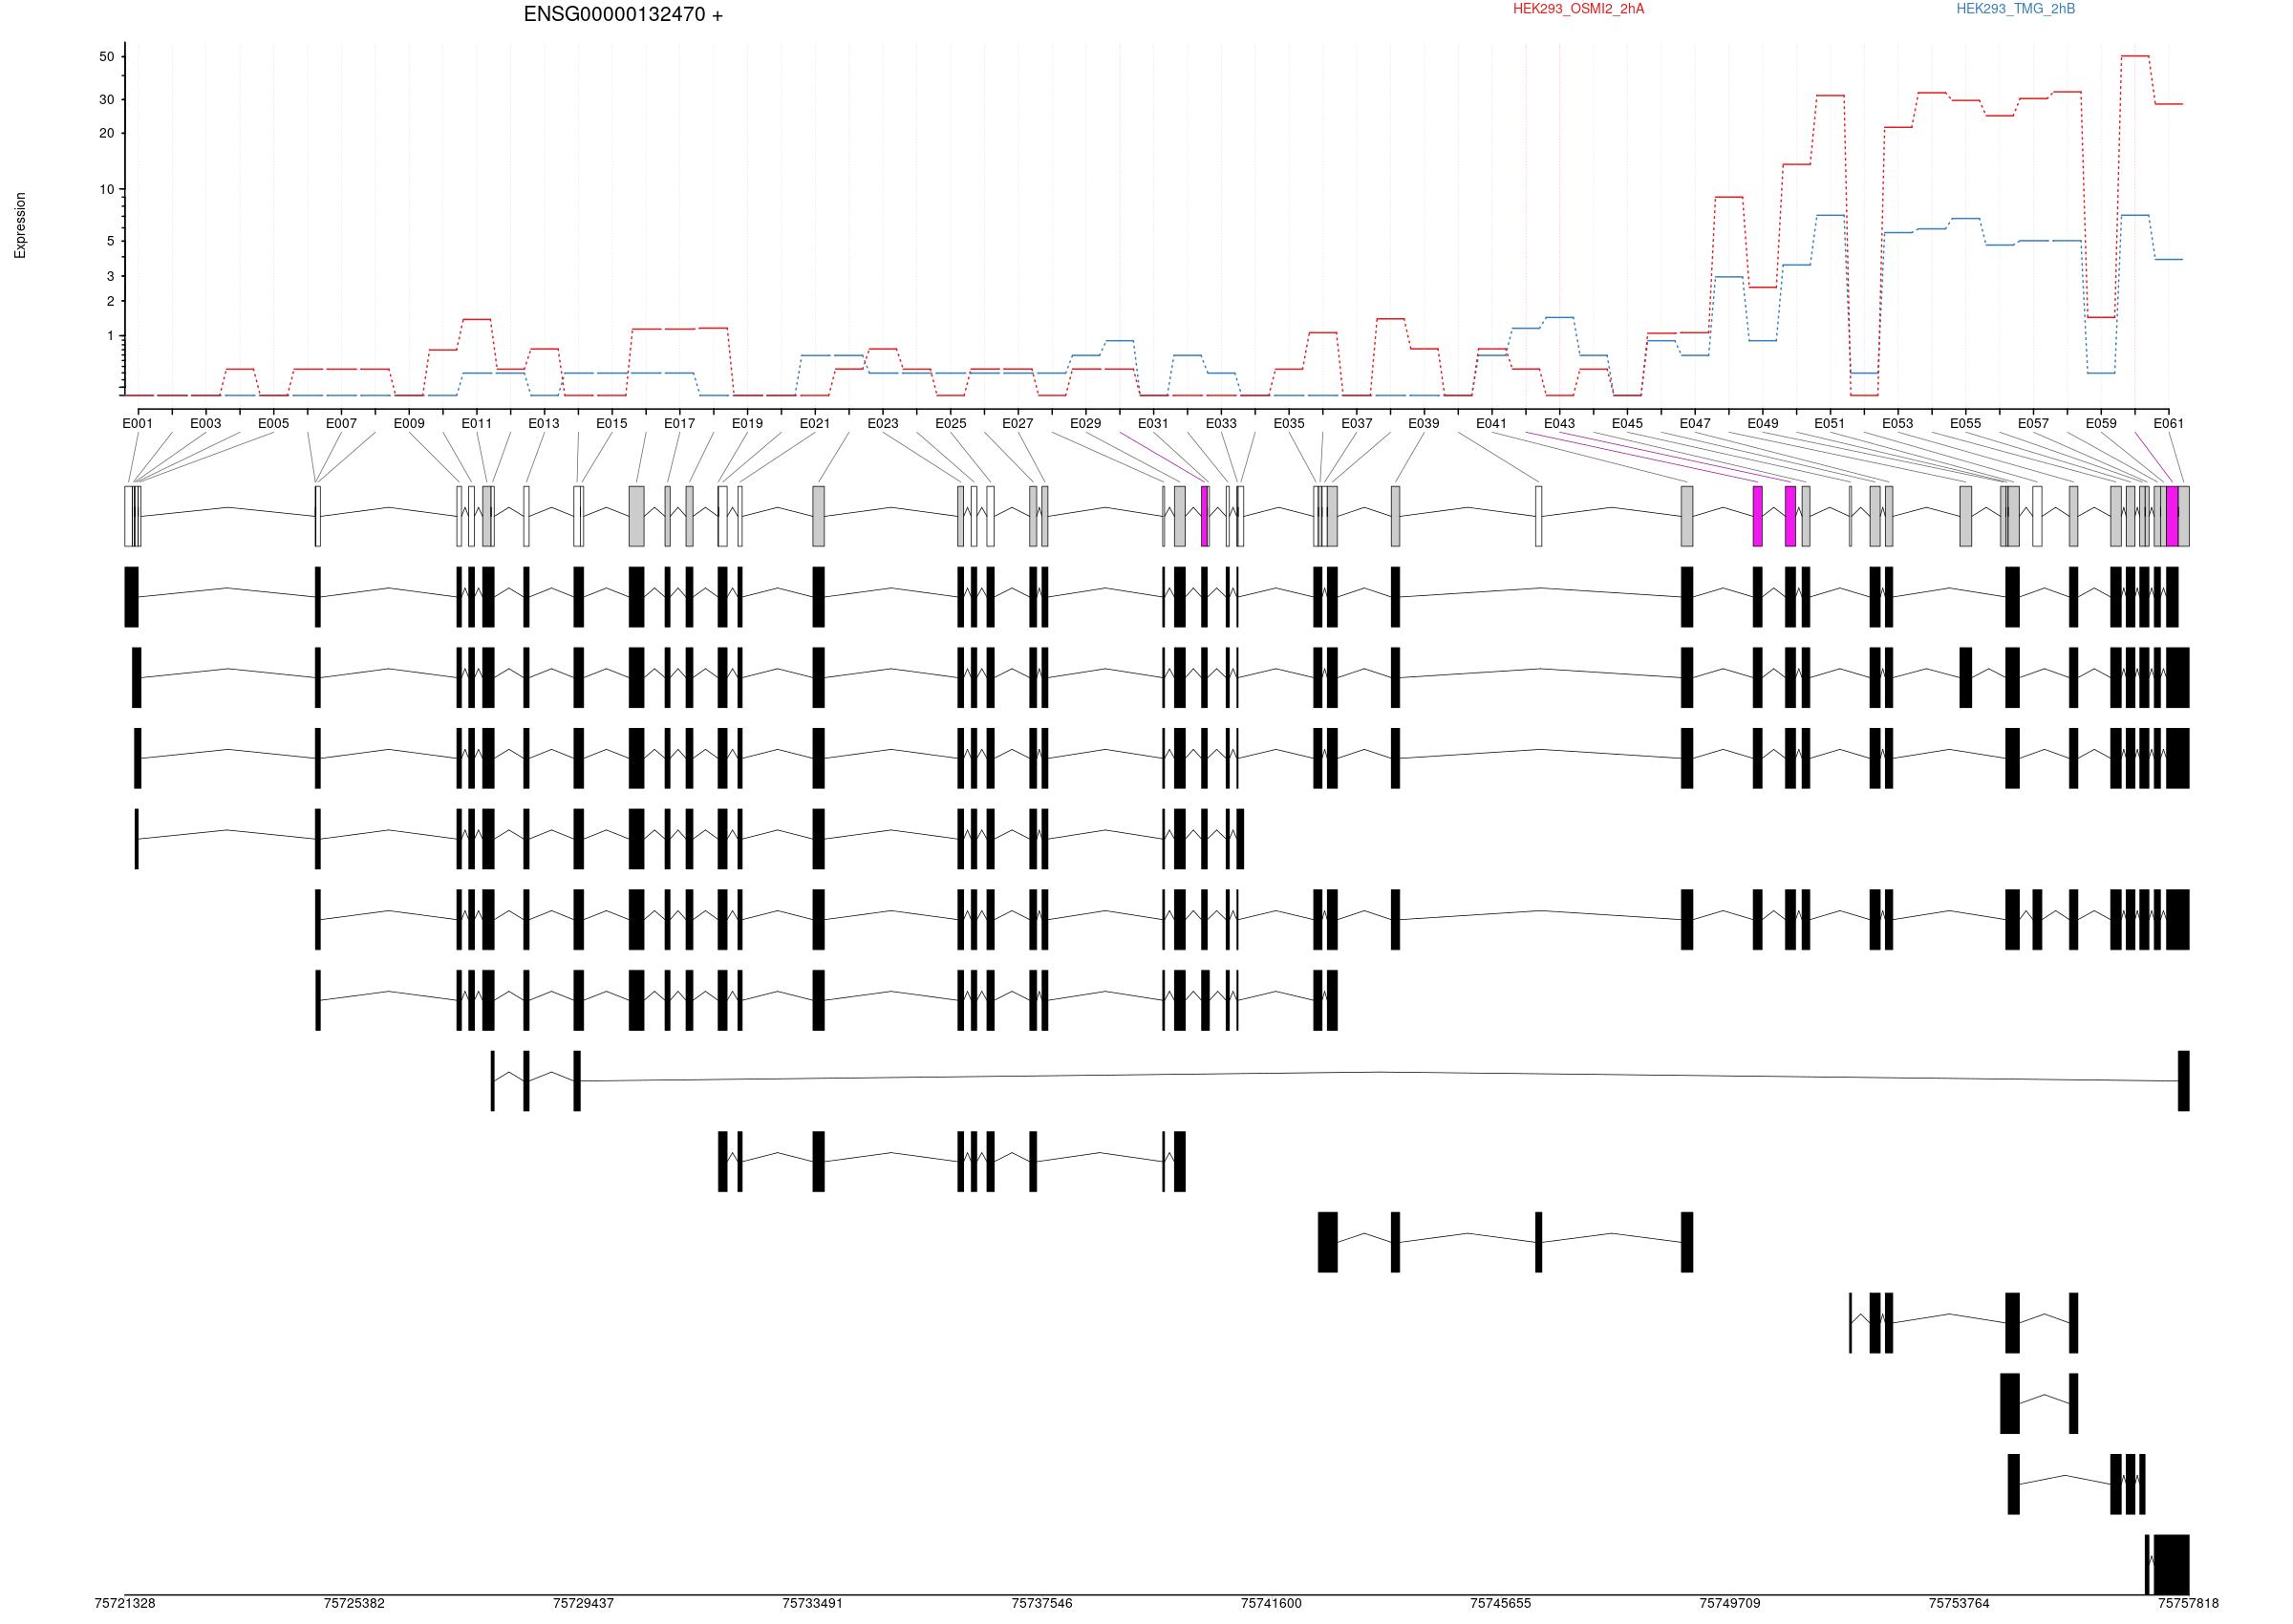Click exon label E031
Screen dimensions: 2293x1624
tap(1153, 423)
